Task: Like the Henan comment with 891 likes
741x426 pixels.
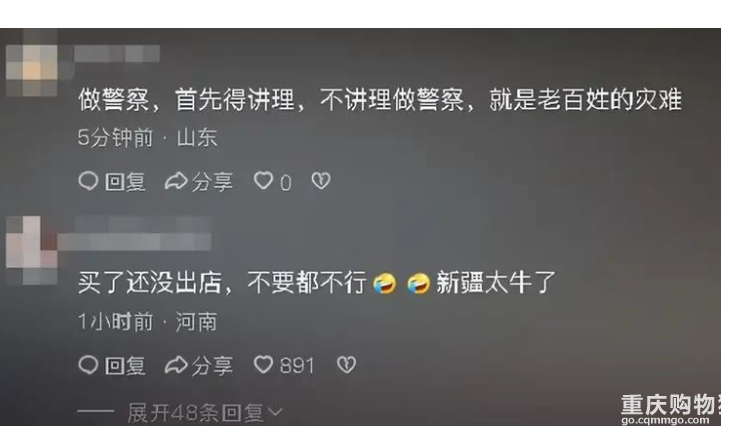Action: (x=263, y=365)
